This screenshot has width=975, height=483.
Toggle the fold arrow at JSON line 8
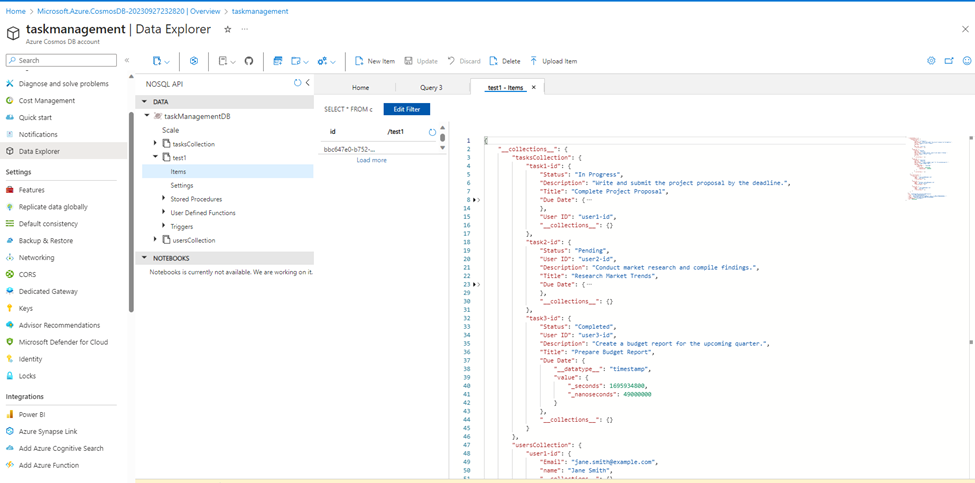point(478,200)
